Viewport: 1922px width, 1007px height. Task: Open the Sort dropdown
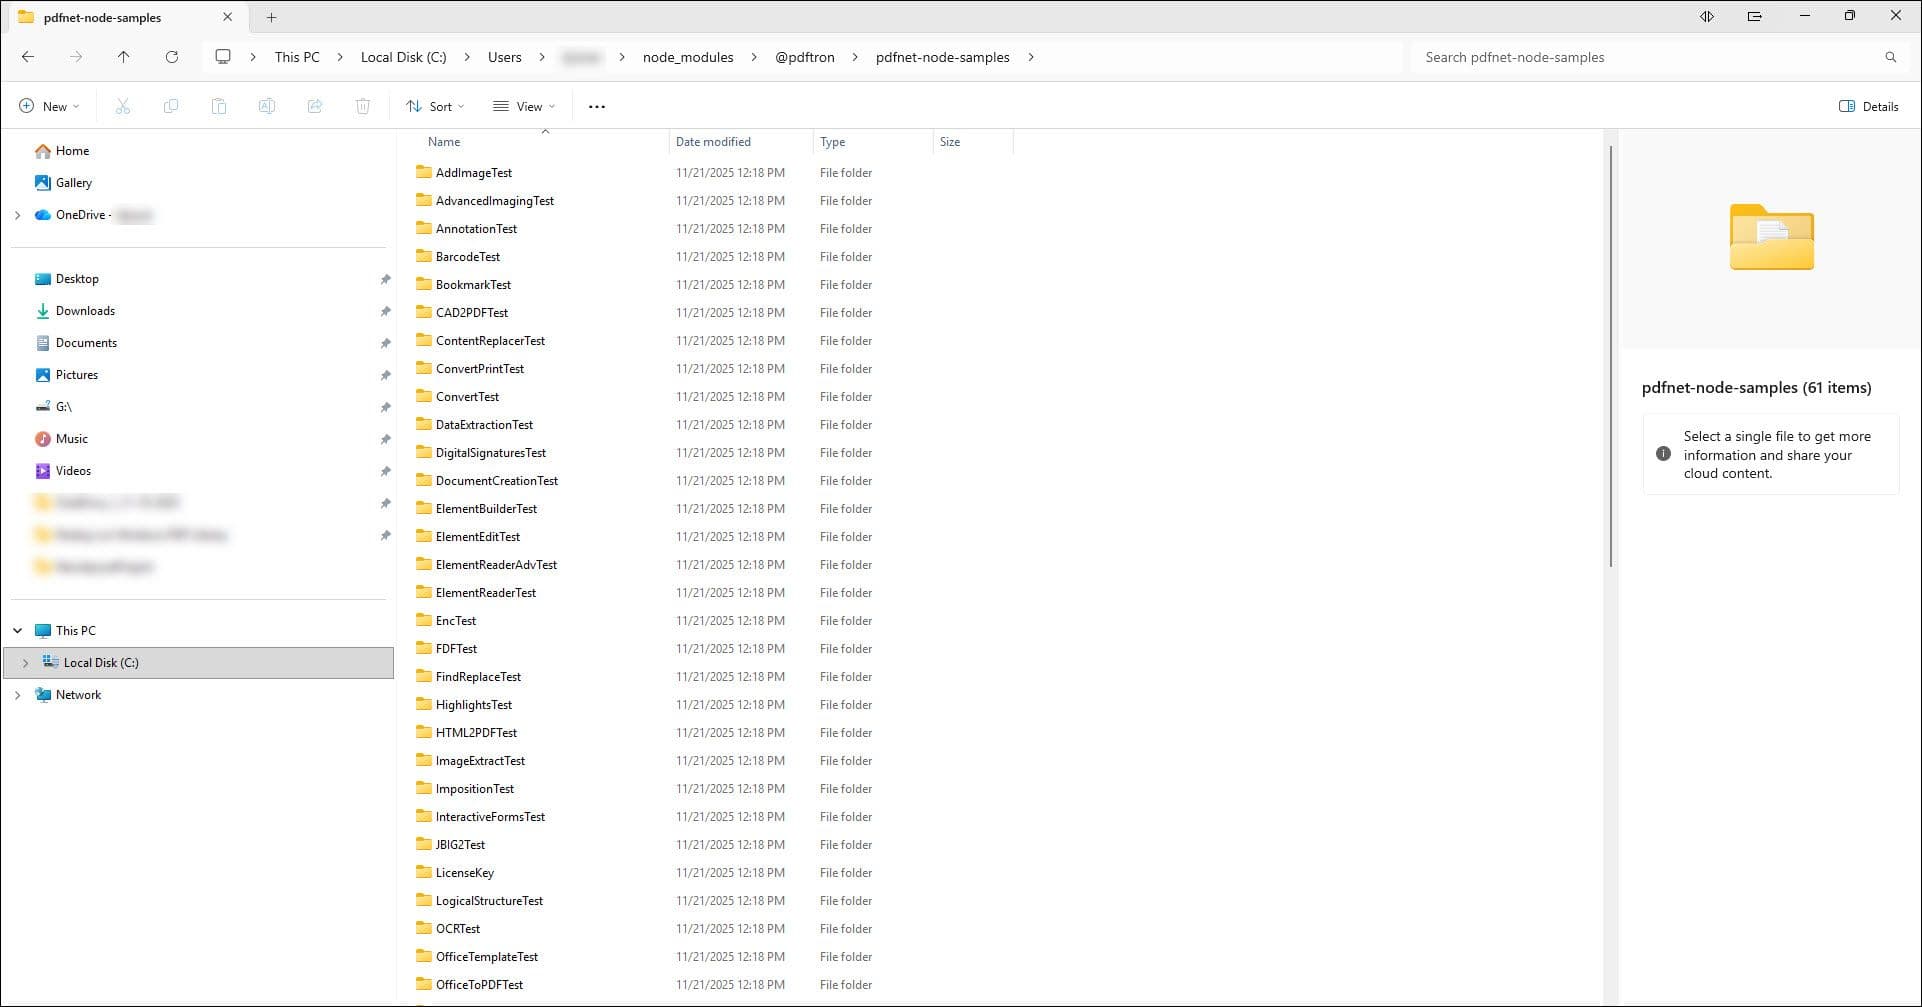tap(434, 106)
